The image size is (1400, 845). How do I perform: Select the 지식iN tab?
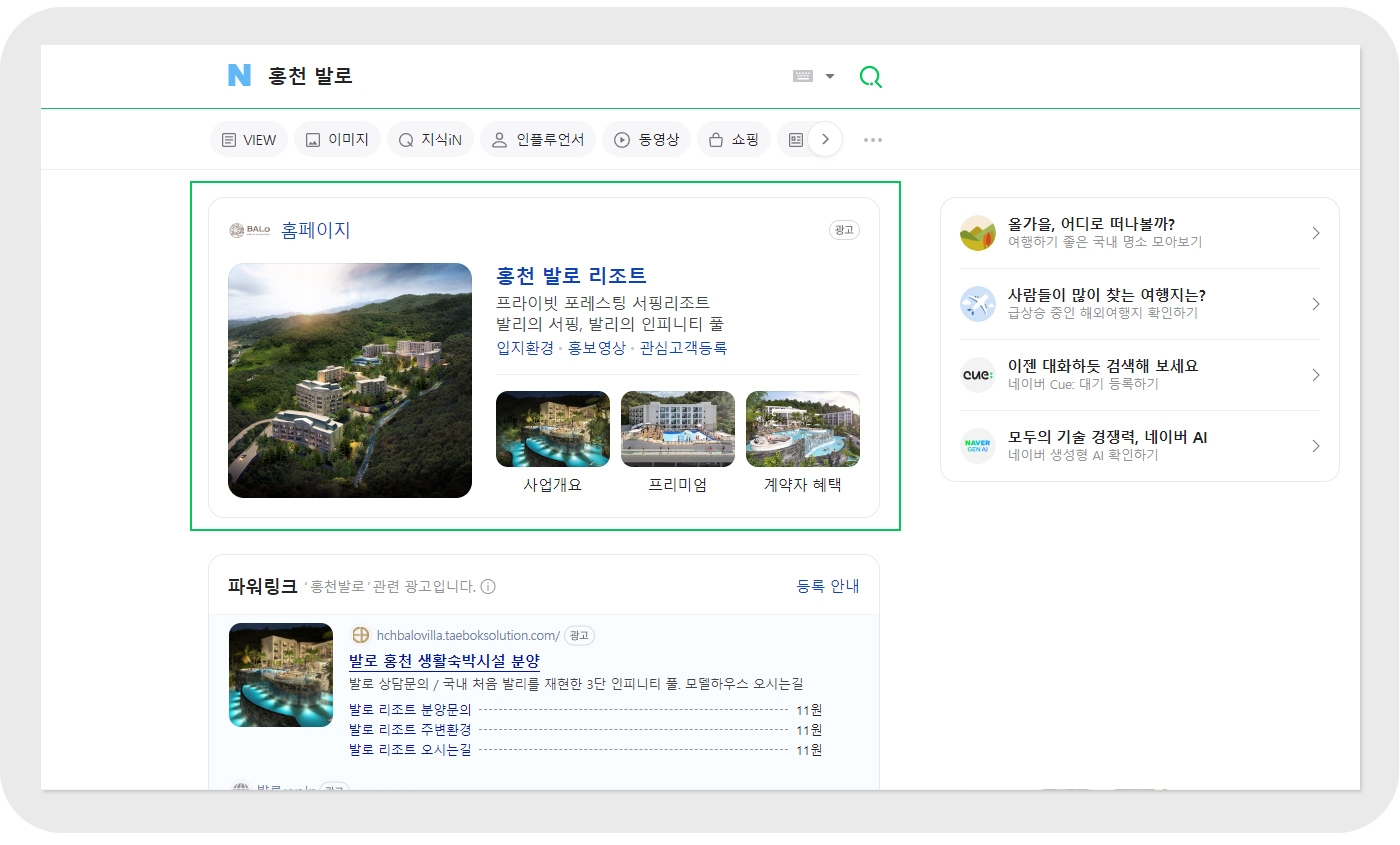[430, 140]
